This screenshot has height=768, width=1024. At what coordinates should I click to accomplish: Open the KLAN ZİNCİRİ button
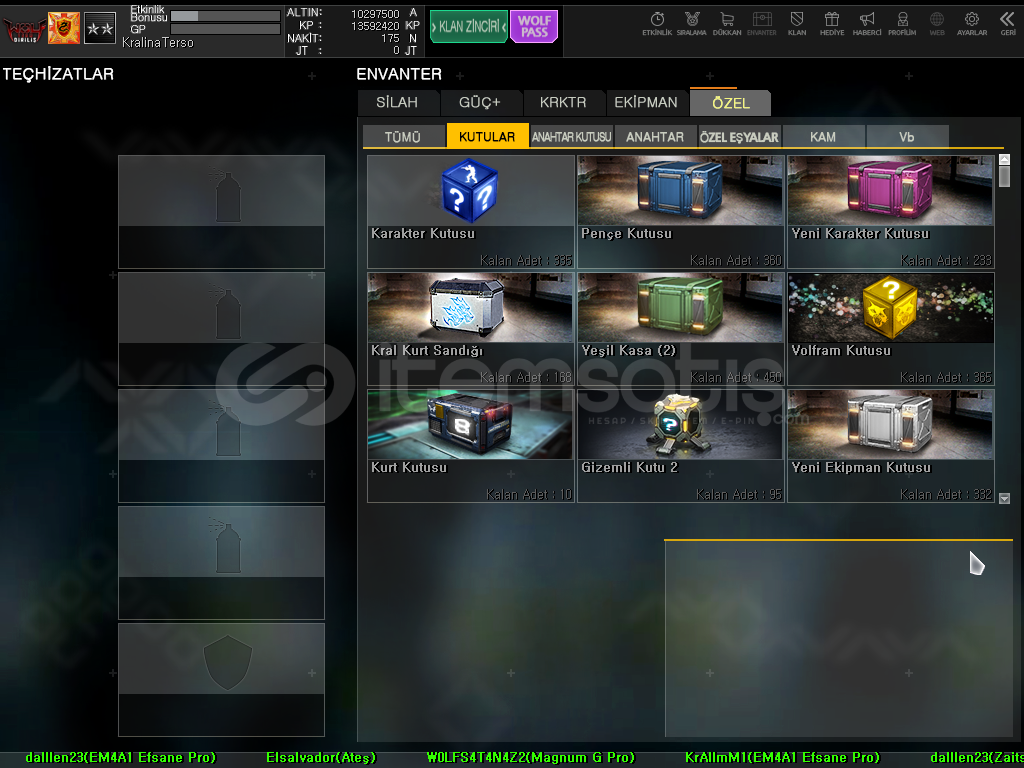click(x=468, y=27)
